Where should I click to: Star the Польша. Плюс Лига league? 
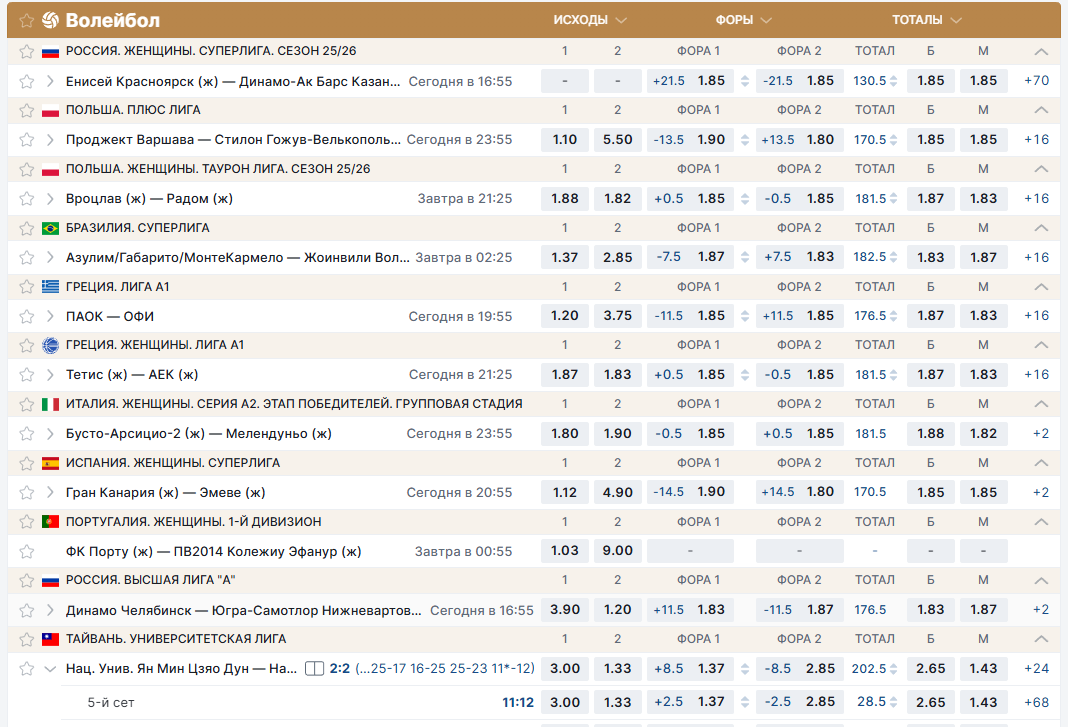point(27,110)
